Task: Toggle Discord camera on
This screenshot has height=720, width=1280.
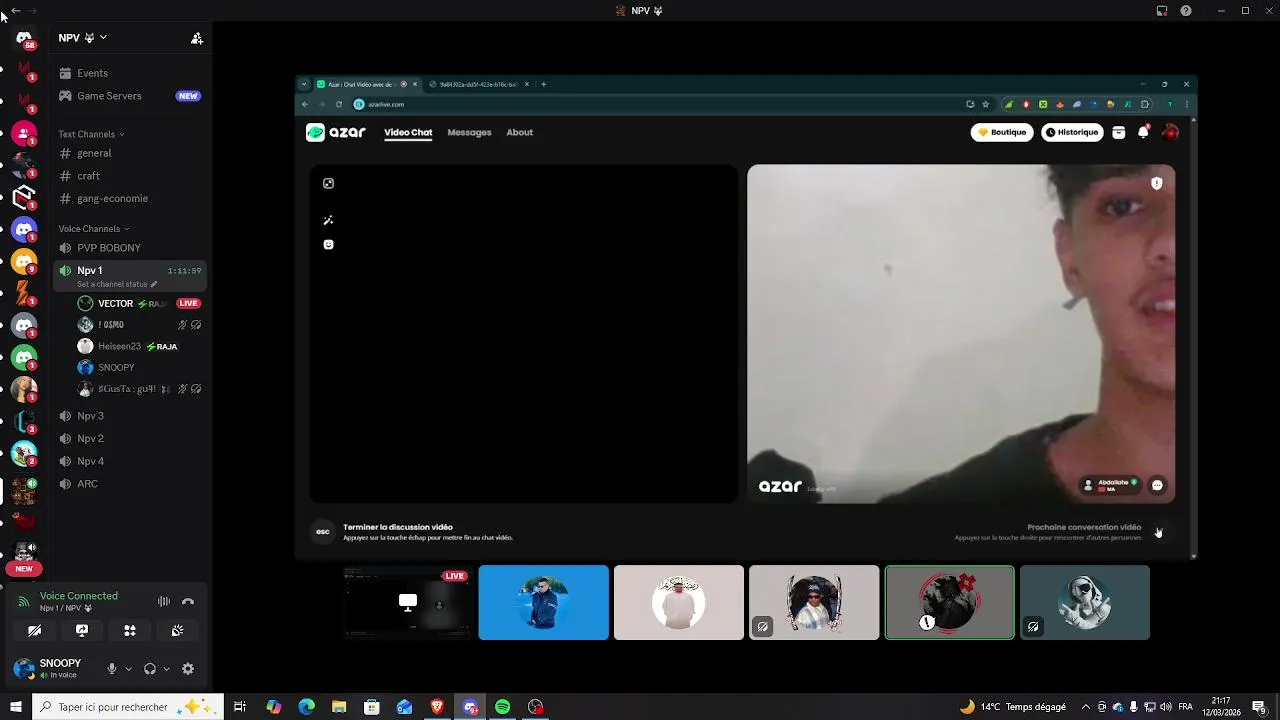Action: [34, 631]
